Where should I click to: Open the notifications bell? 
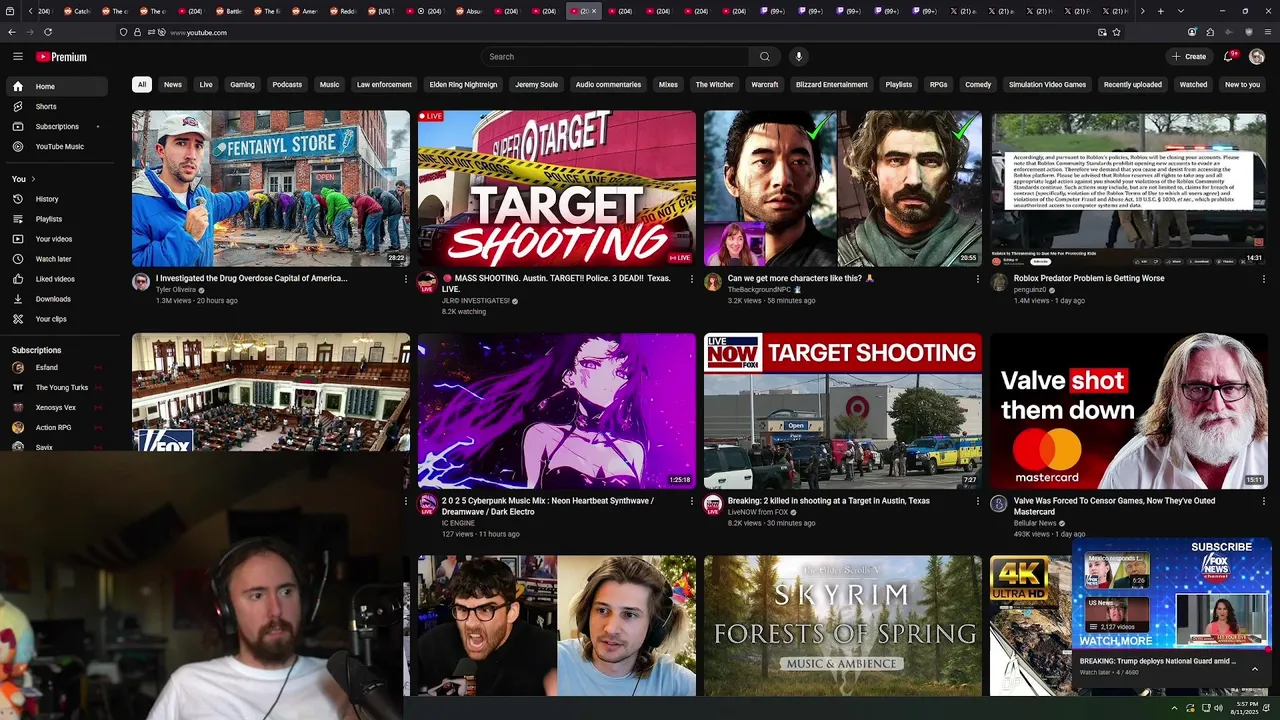(1229, 57)
